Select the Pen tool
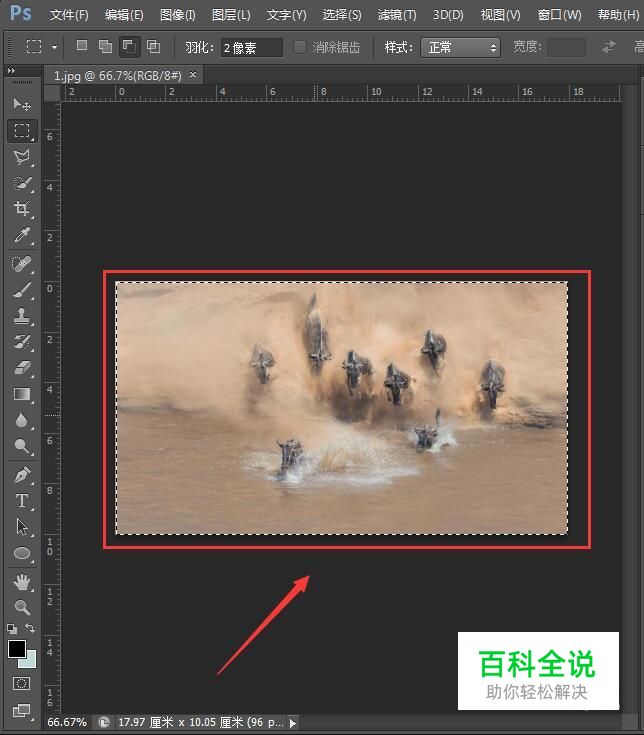The image size is (644, 735). coord(22,475)
